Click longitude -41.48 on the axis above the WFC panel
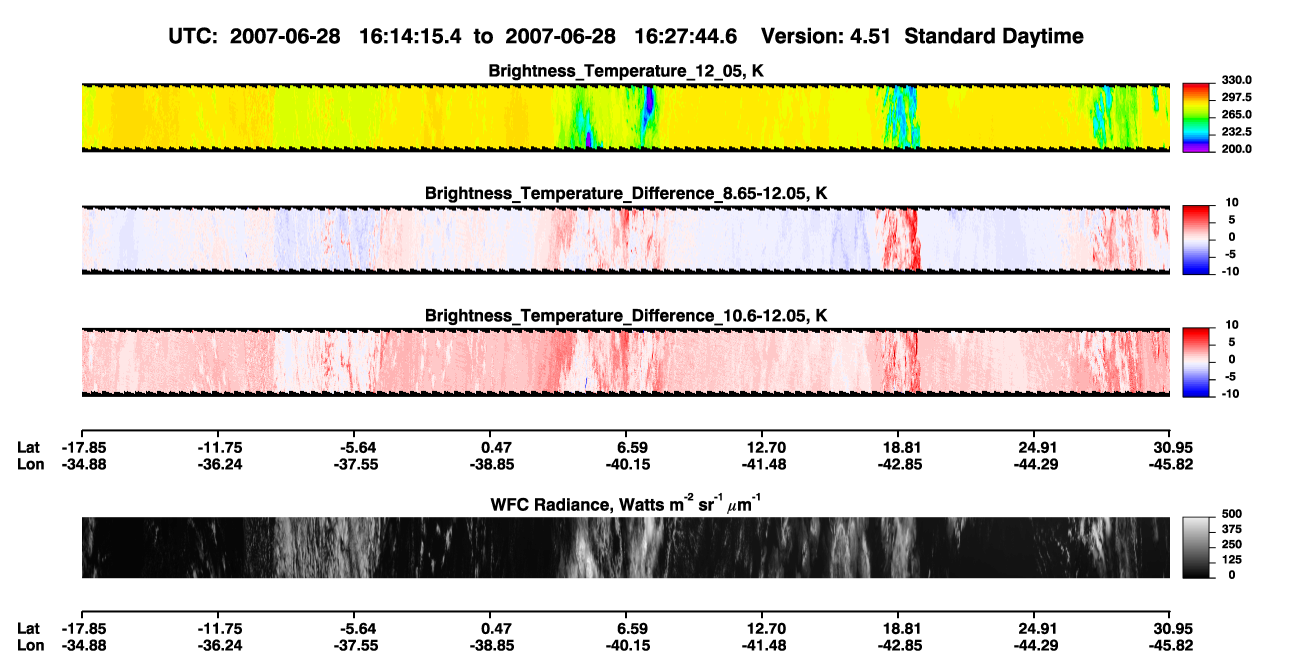 762,464
